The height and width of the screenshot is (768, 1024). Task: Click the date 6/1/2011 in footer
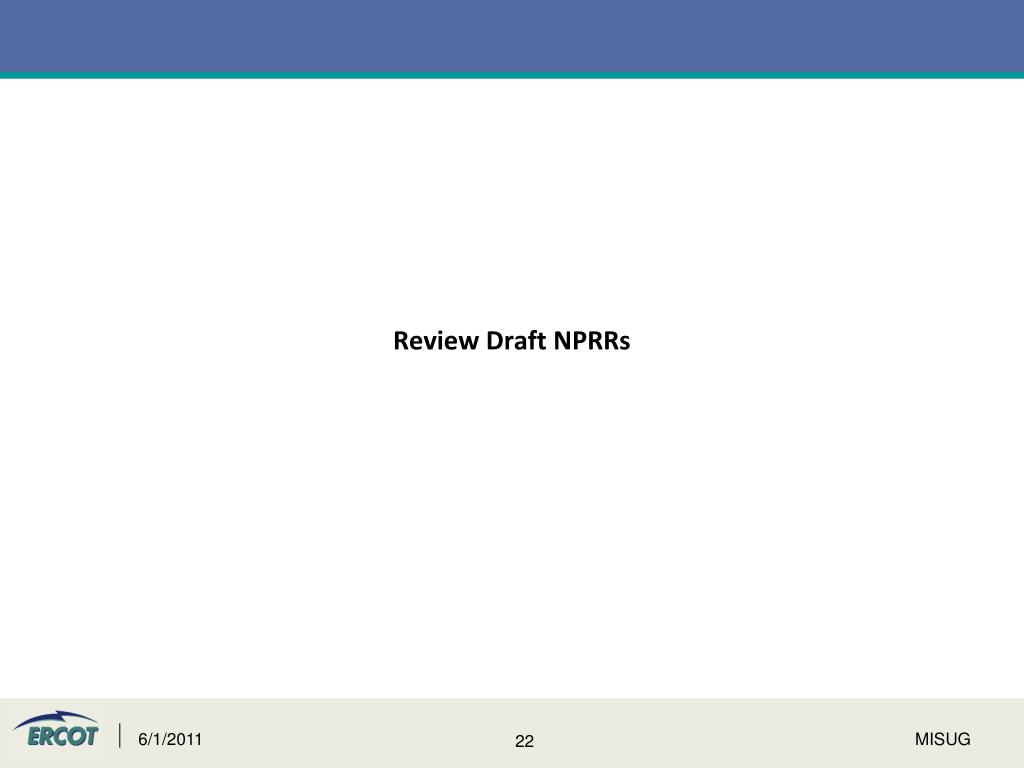(170, 739)
